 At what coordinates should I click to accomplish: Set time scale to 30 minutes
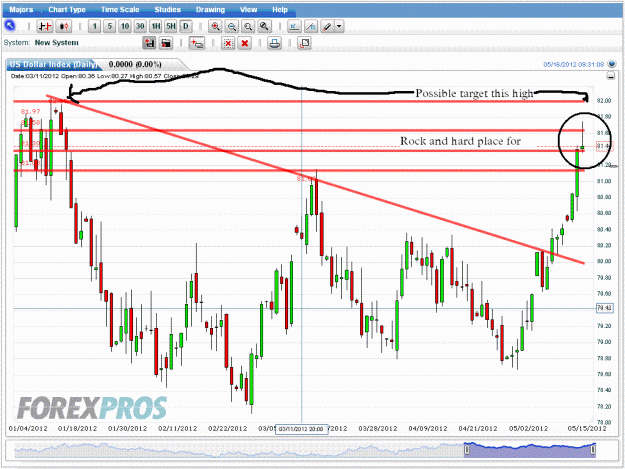pos(140,27)
